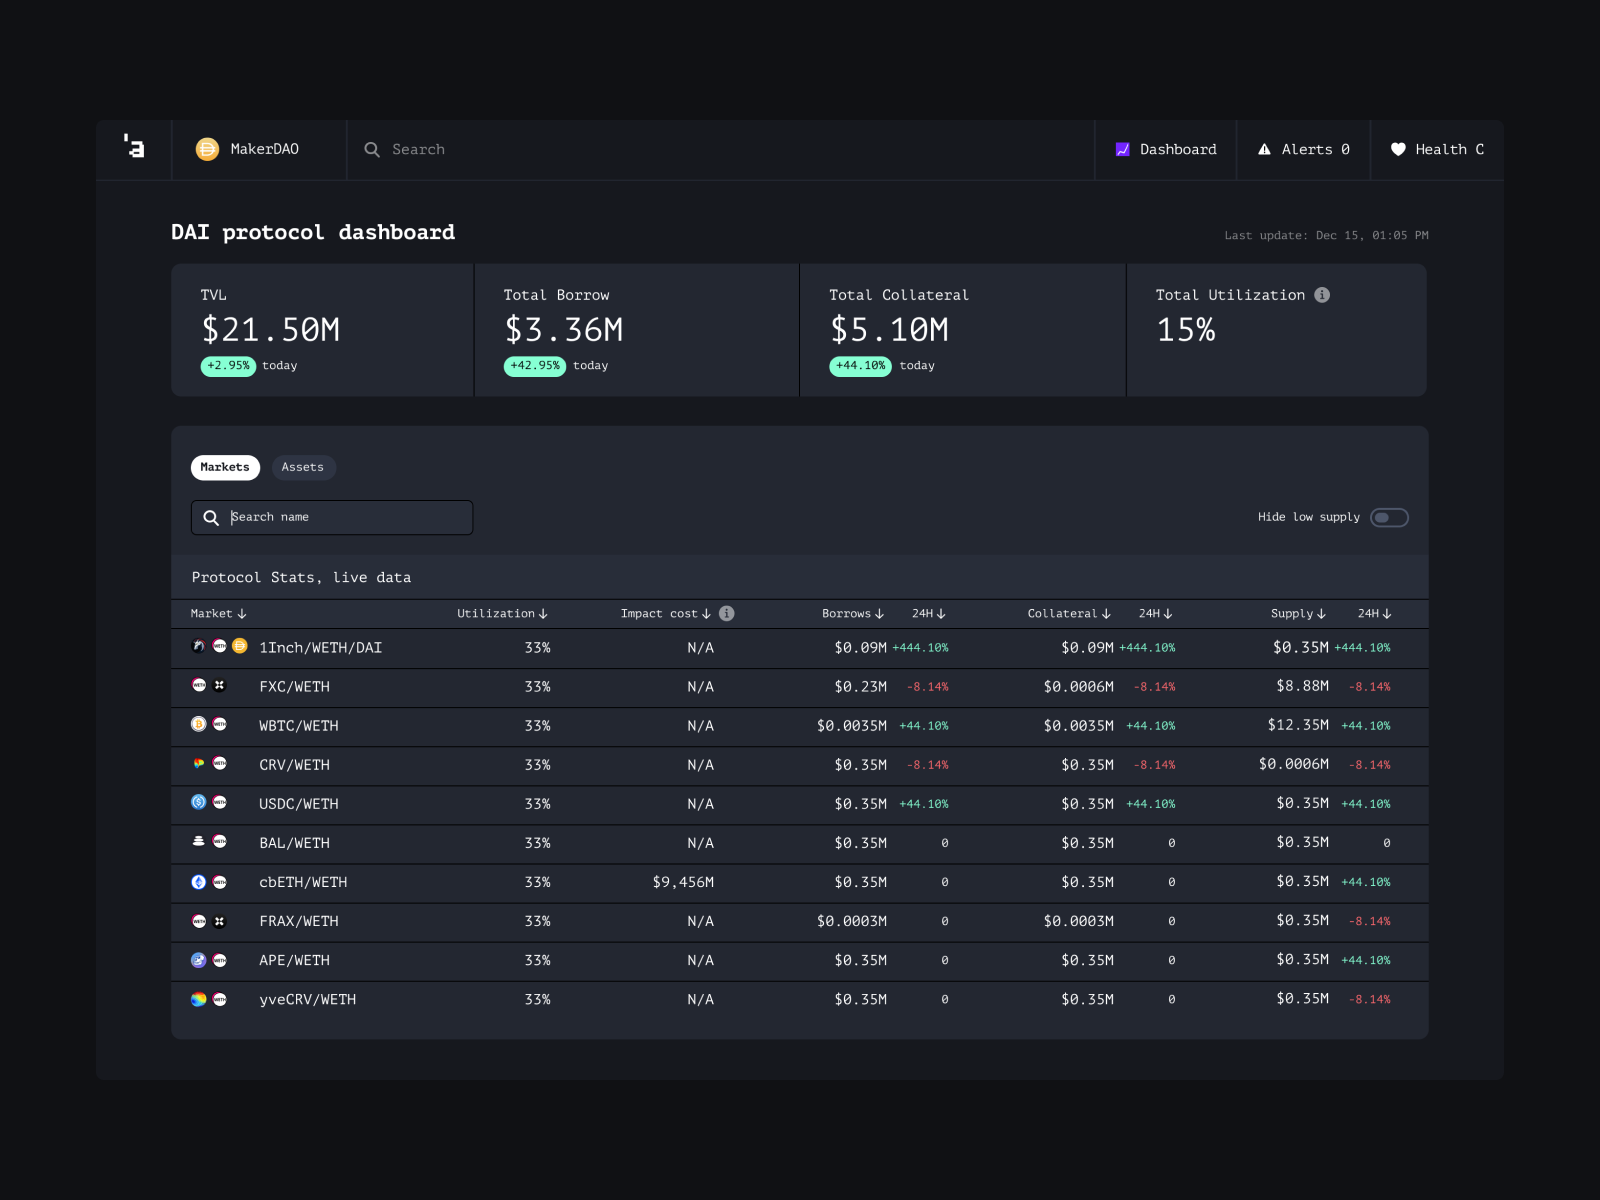Click the FRAX token icon in FRAX/WETH row
The width and height of the screenshot is (1600, 1200).
(x=219, y=921)
